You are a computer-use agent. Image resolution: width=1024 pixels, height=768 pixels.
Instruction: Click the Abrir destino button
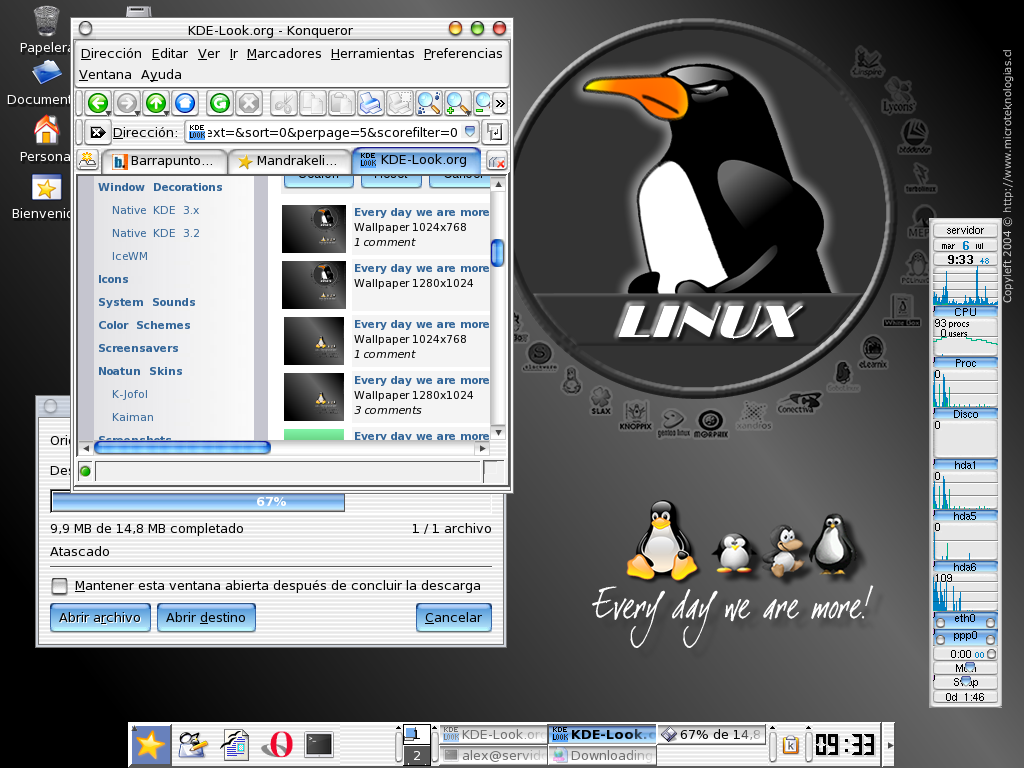click(x=206, y=617)
